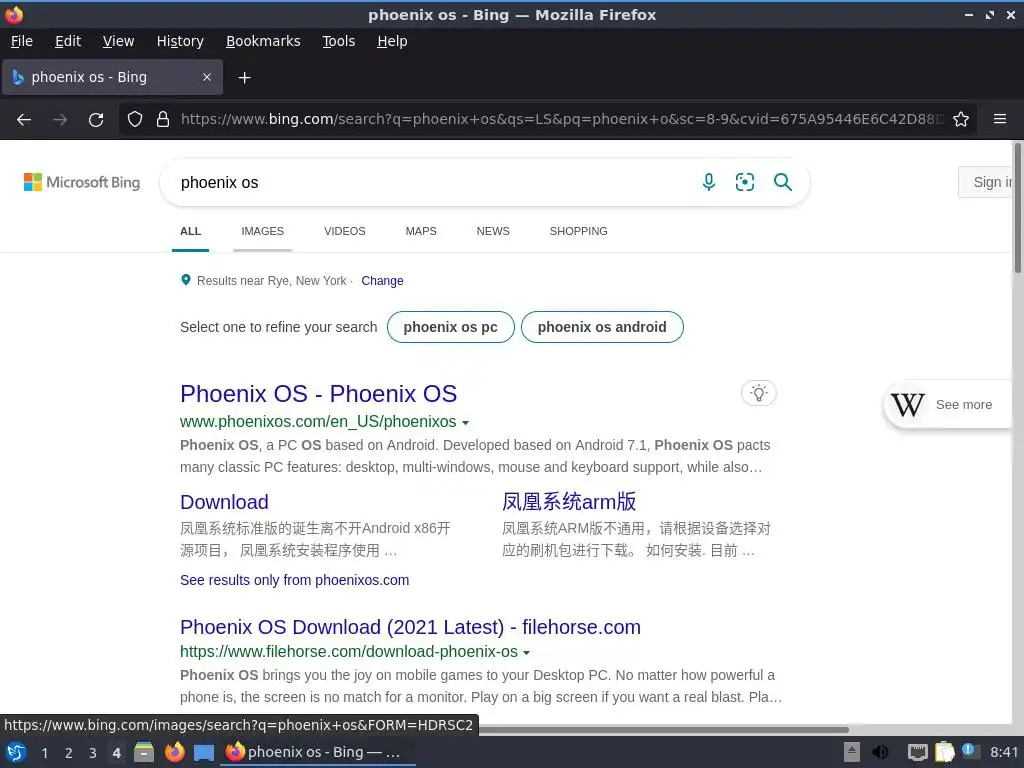
Task: Close the 'phoenix os - Bing' tab
Action: click(207, 77)
